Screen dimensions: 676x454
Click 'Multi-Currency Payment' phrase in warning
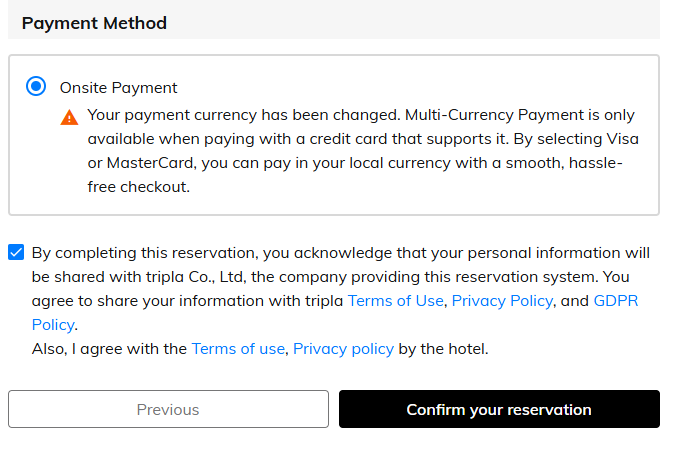click(481, 114)
